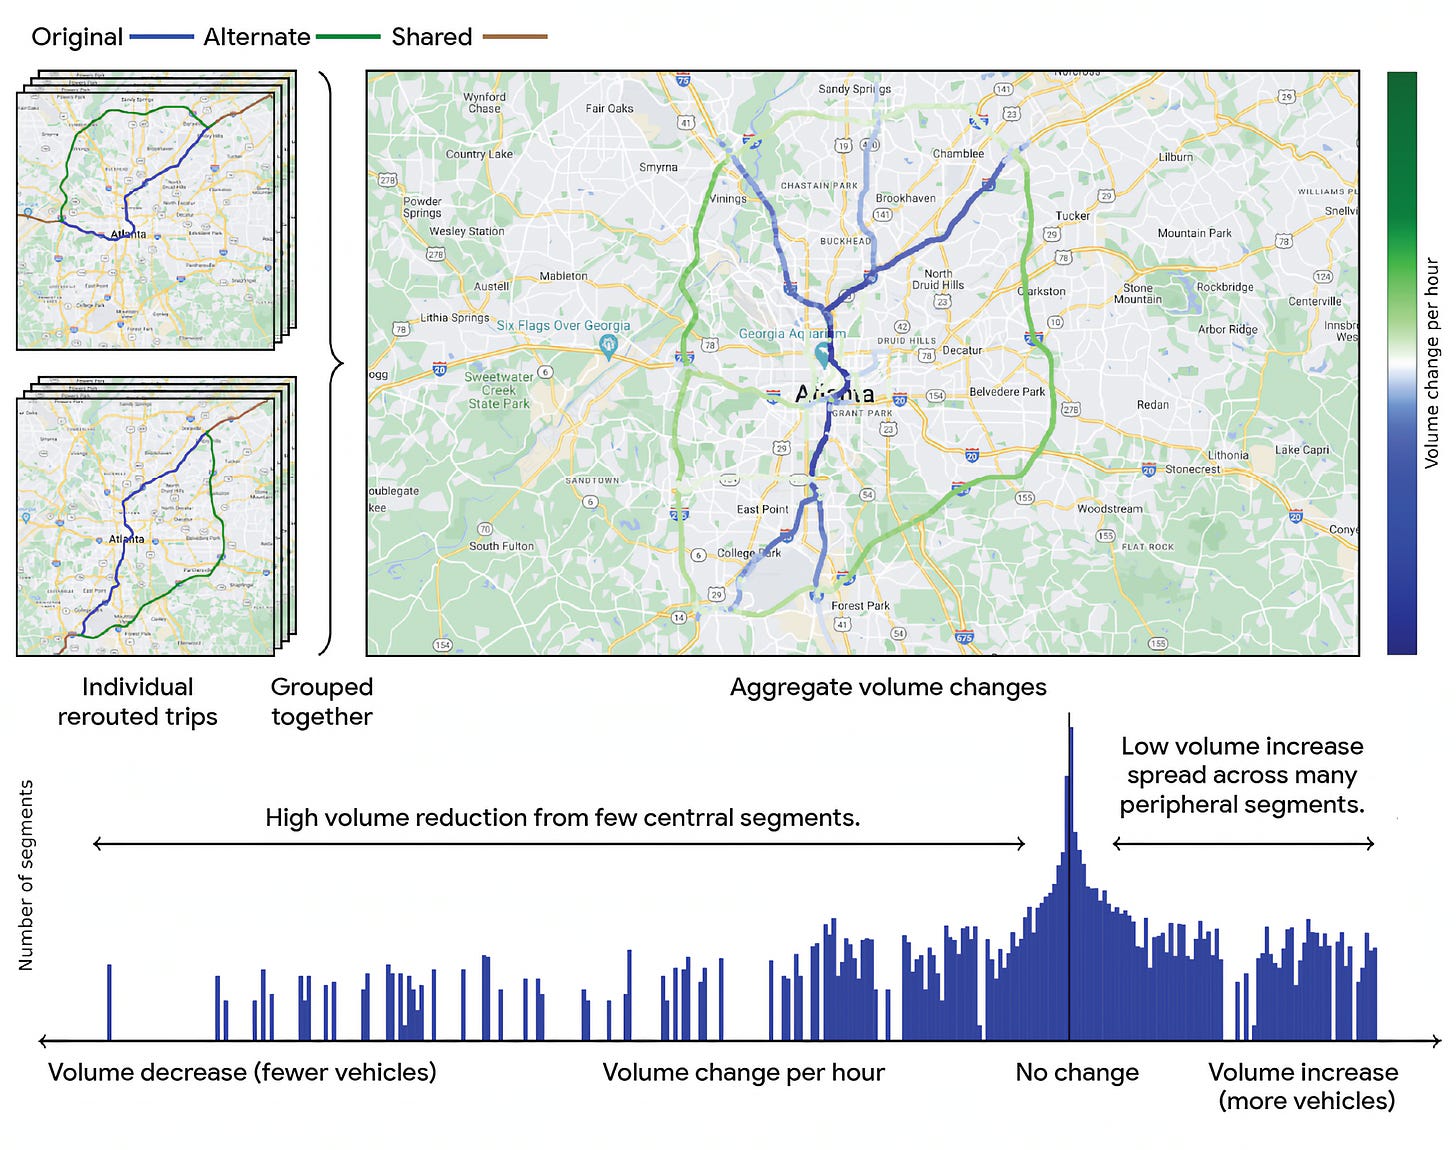
Task: Click the tallest histogram bar at no change
Action: pyautogui.click(x=1071, y=884)
